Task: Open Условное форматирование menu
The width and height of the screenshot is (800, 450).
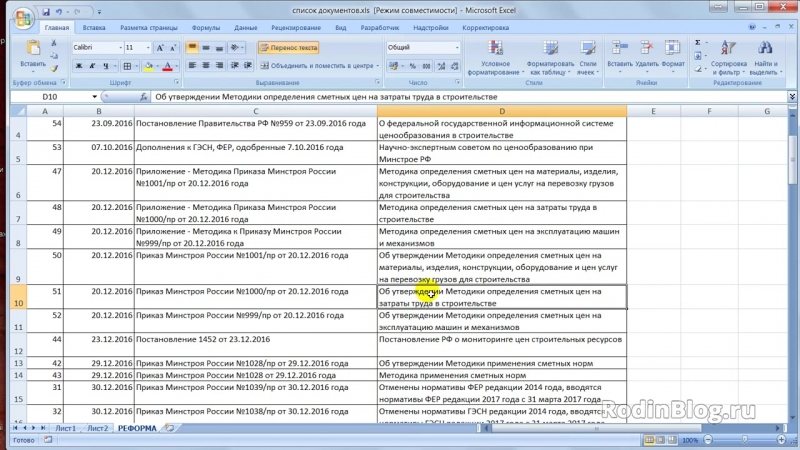Action: pos(495,58)
